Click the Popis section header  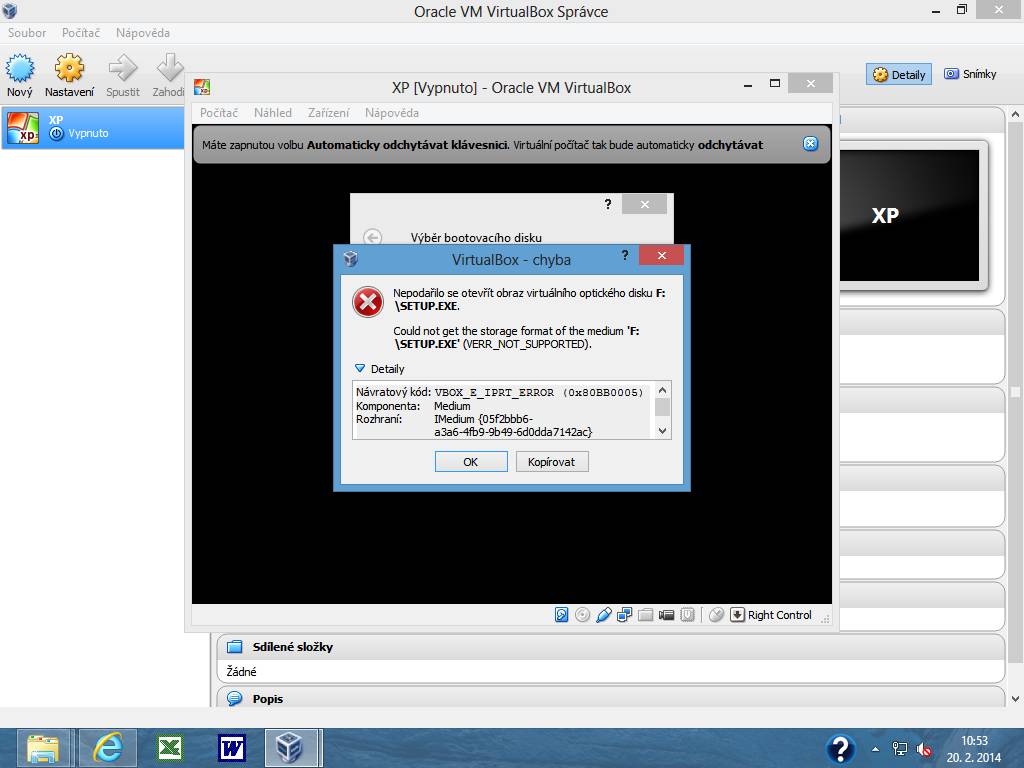609,698
